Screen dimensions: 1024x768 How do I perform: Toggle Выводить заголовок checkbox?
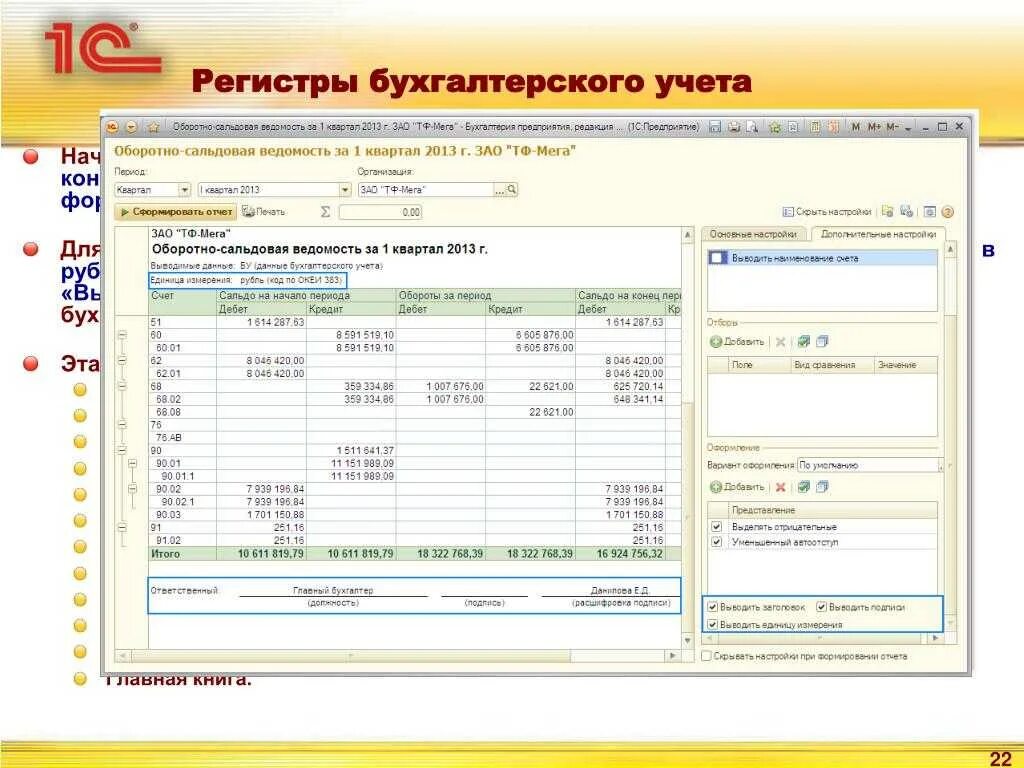coord(712,607)
